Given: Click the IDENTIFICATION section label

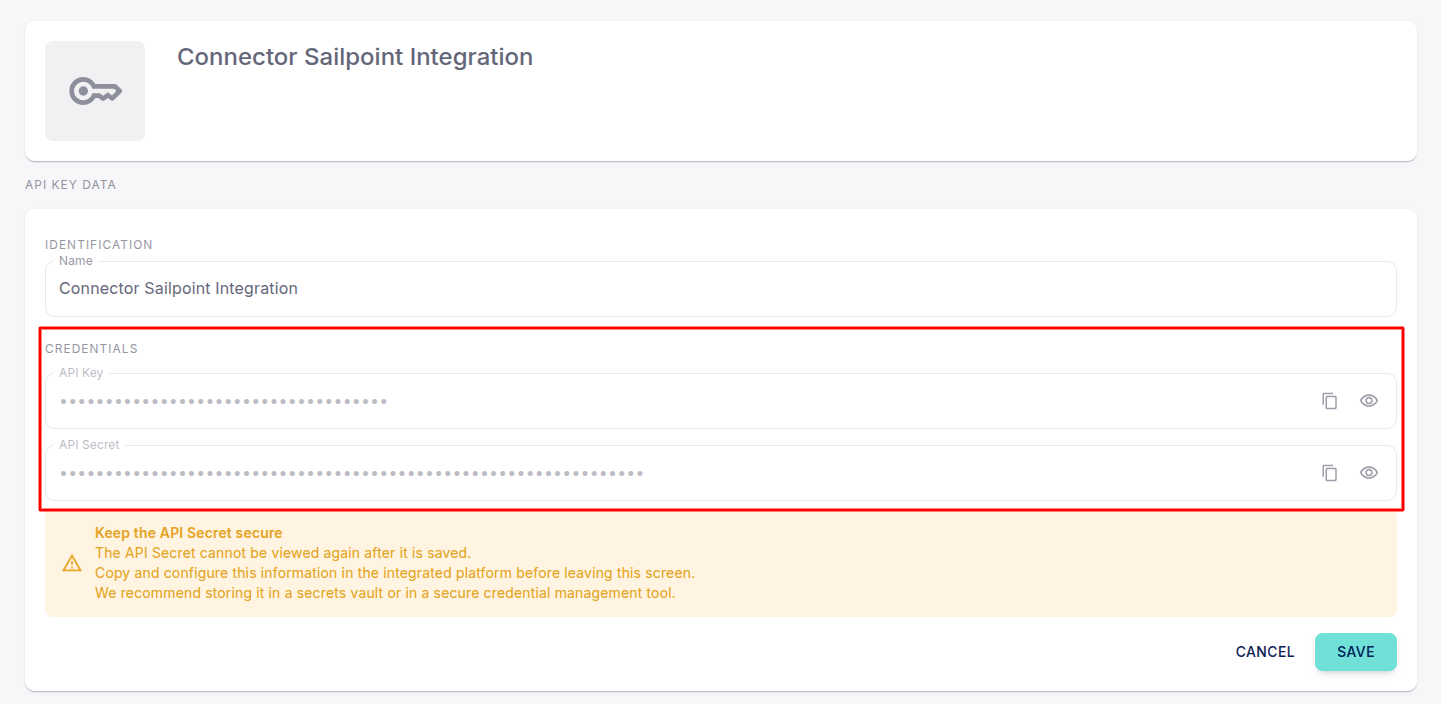Looking at the screenshot, I should [99, 245].
